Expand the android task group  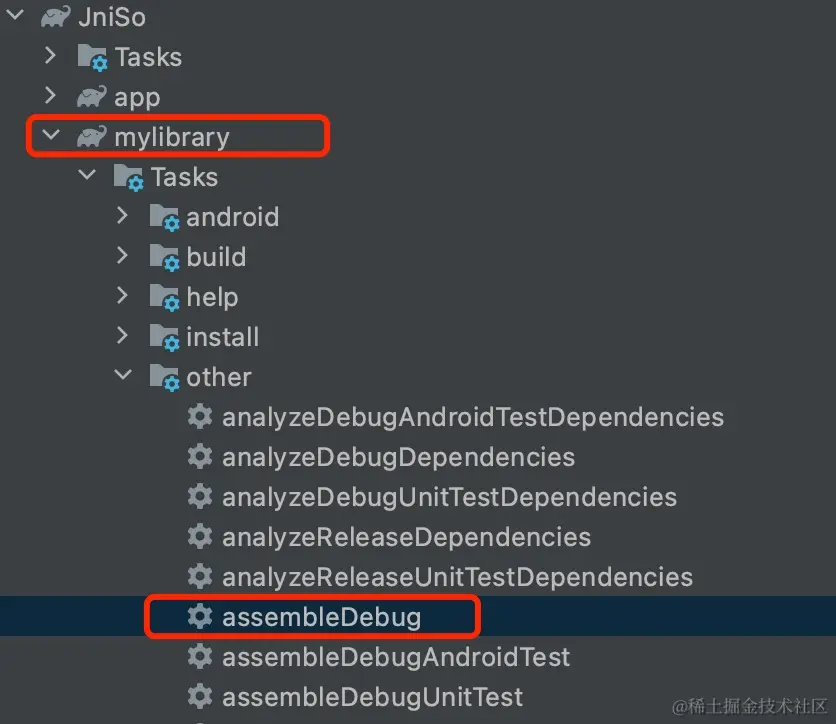123,216
